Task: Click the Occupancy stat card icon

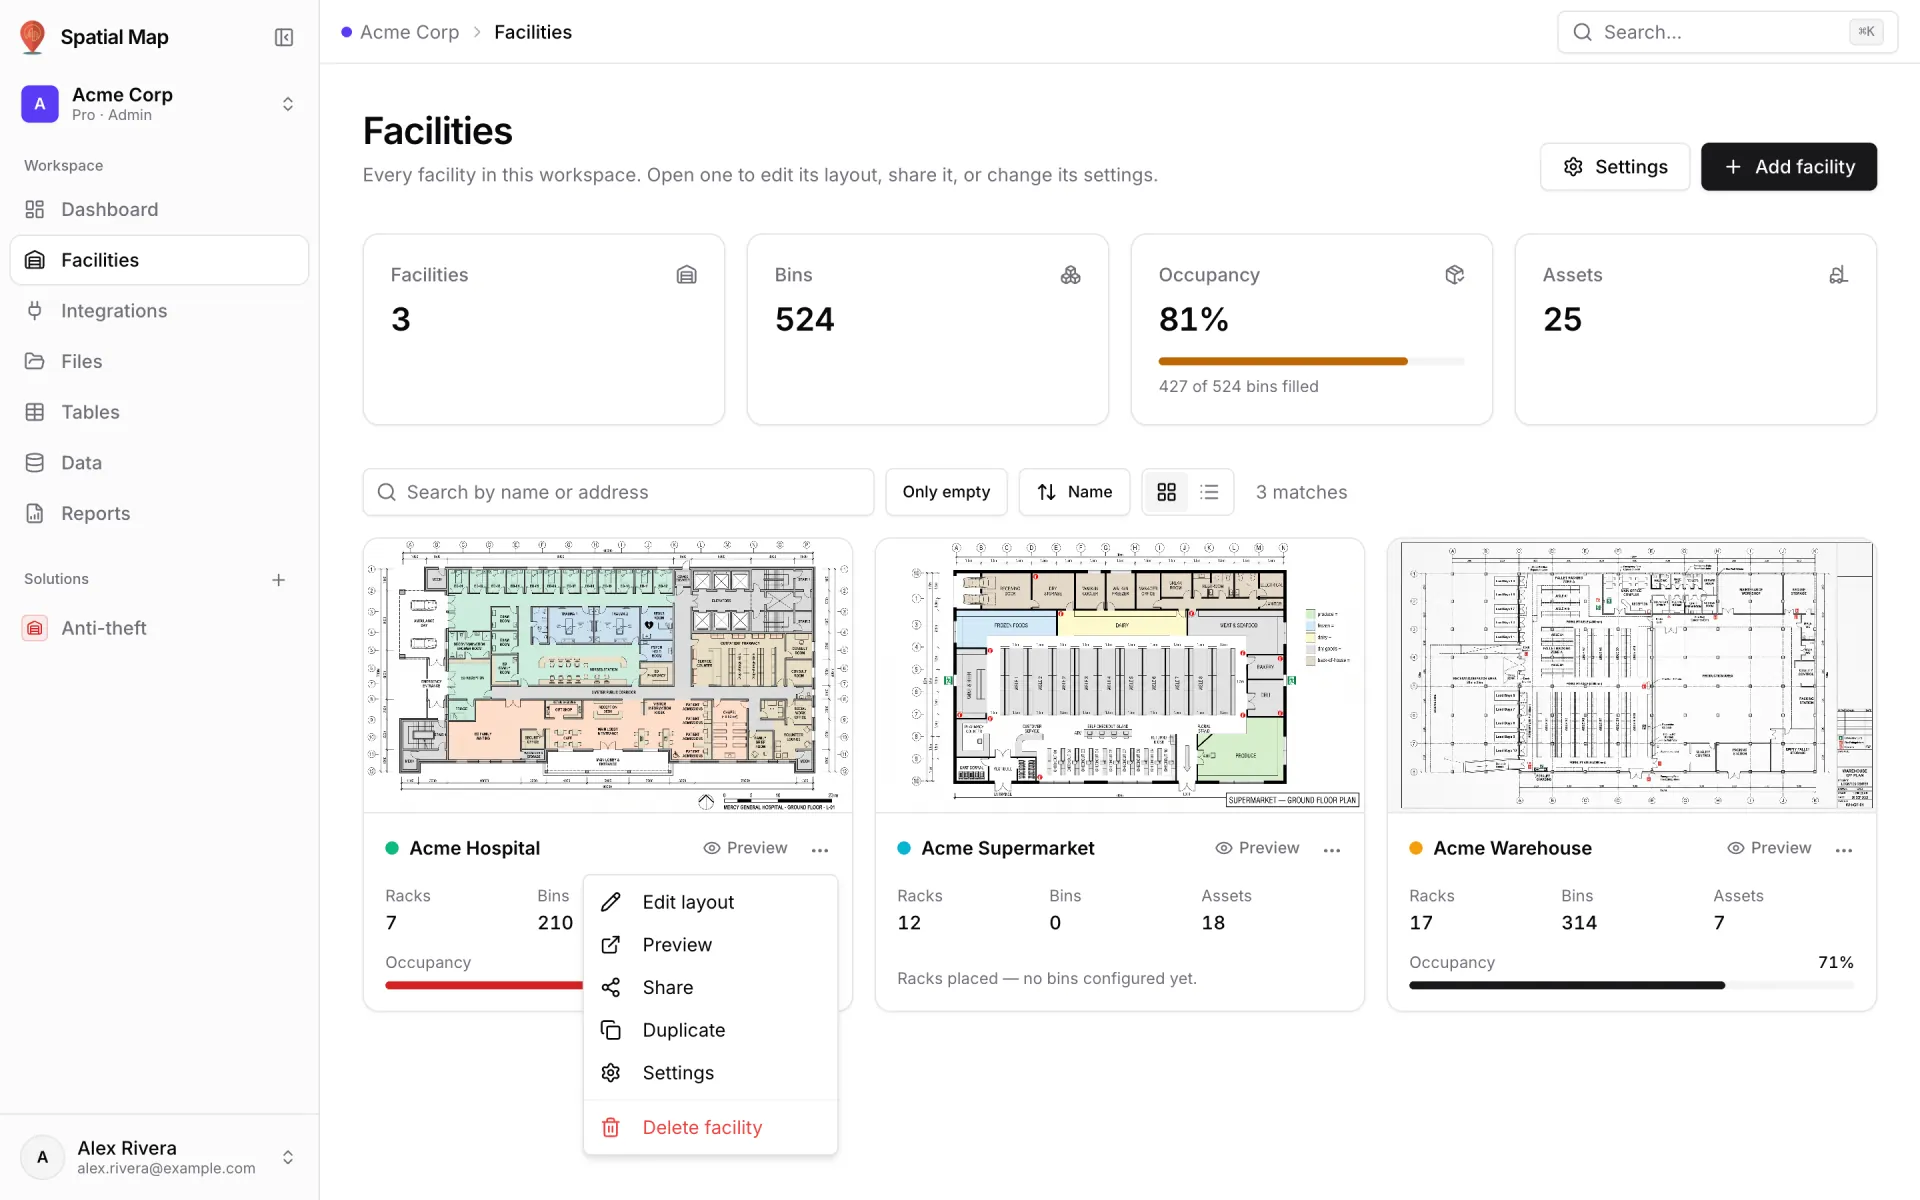Action: point(1454,275)
